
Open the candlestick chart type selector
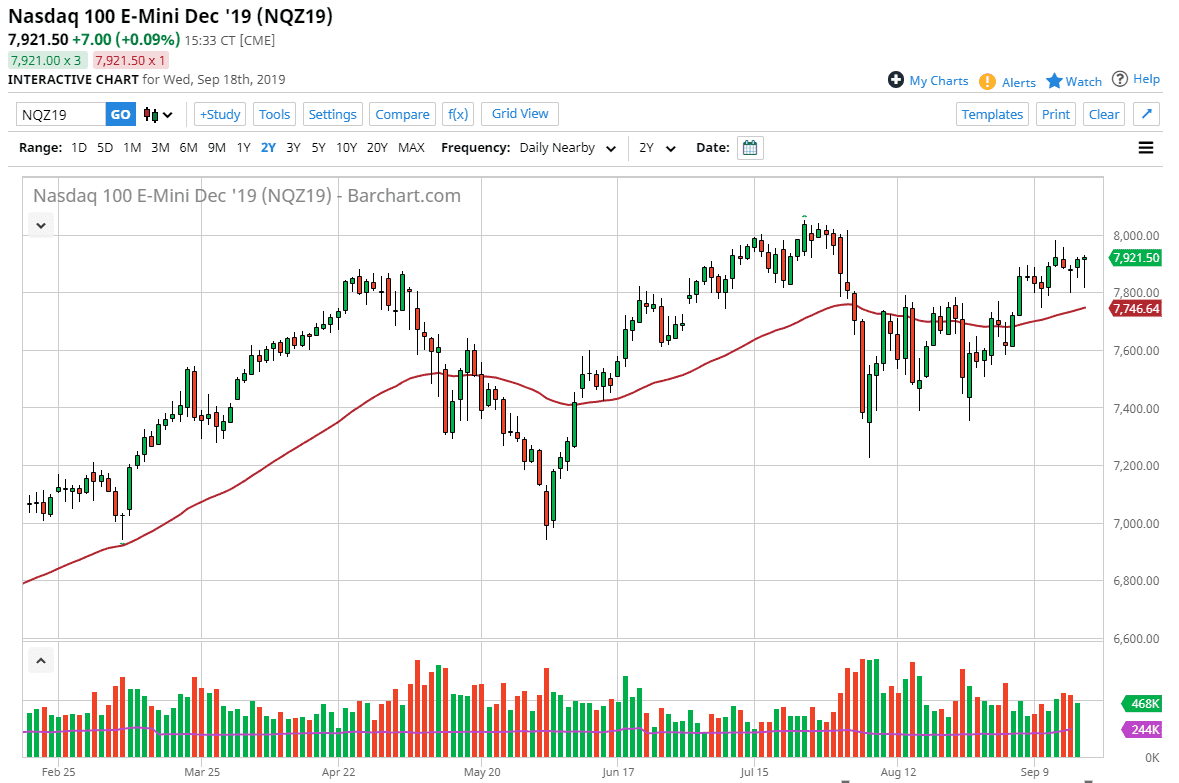(158, 114)
